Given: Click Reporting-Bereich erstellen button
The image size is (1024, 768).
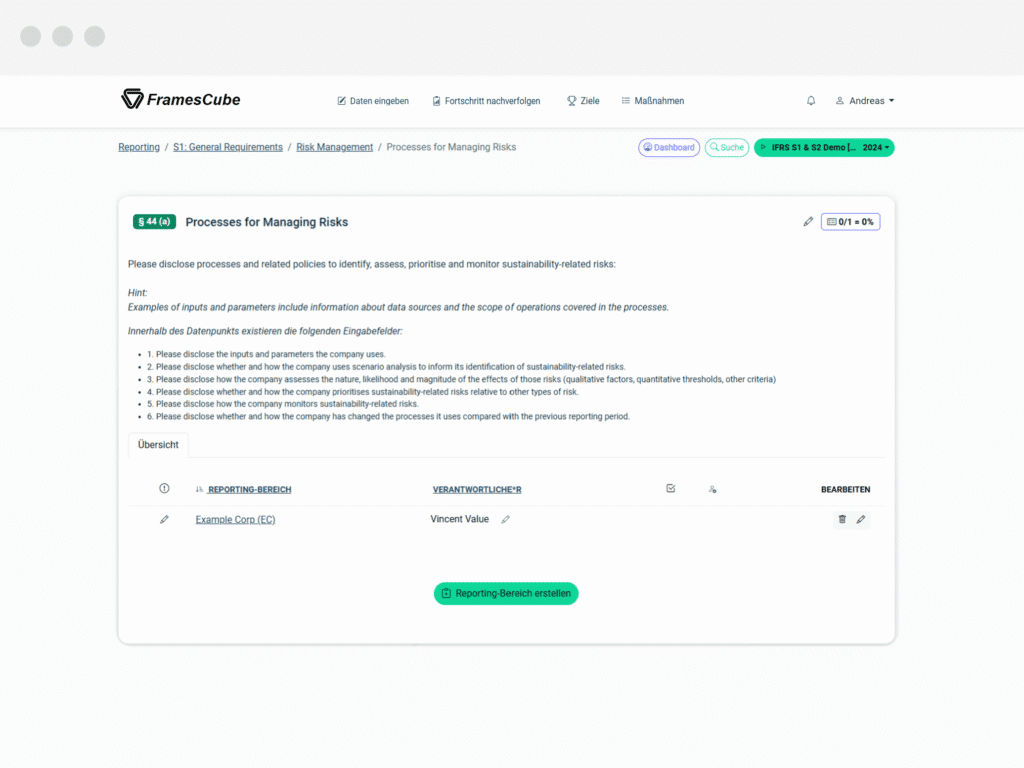Looking at the screenshot, I should 506,593.
